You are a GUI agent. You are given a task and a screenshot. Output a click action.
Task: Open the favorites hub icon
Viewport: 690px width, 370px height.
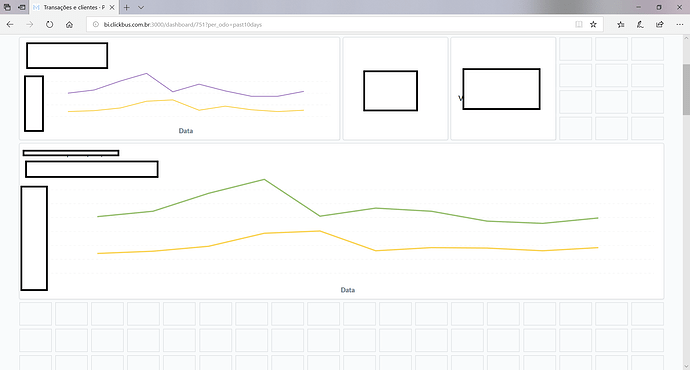pos(620,25)
